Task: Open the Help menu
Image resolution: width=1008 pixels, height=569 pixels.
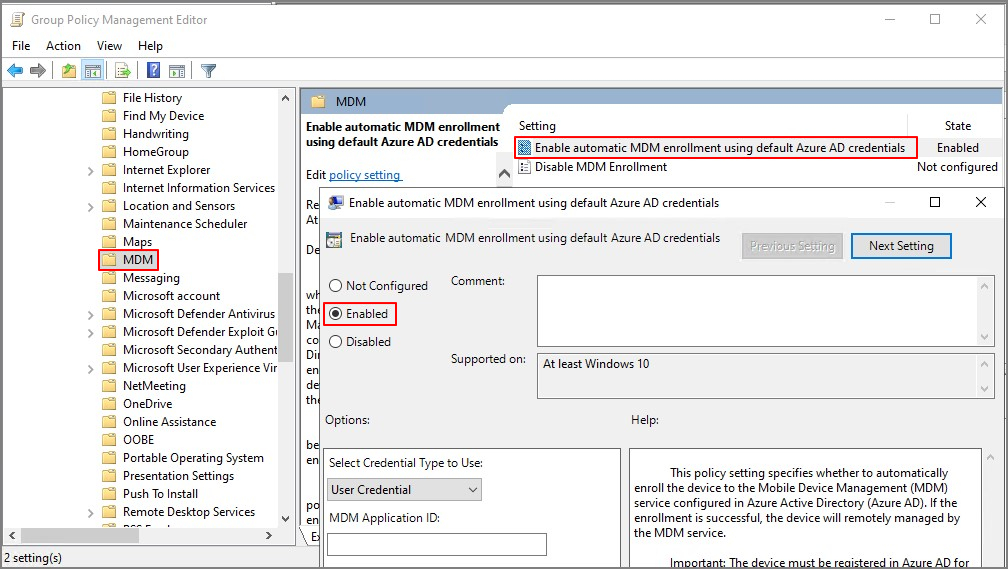Action: [x=150, y=46]
